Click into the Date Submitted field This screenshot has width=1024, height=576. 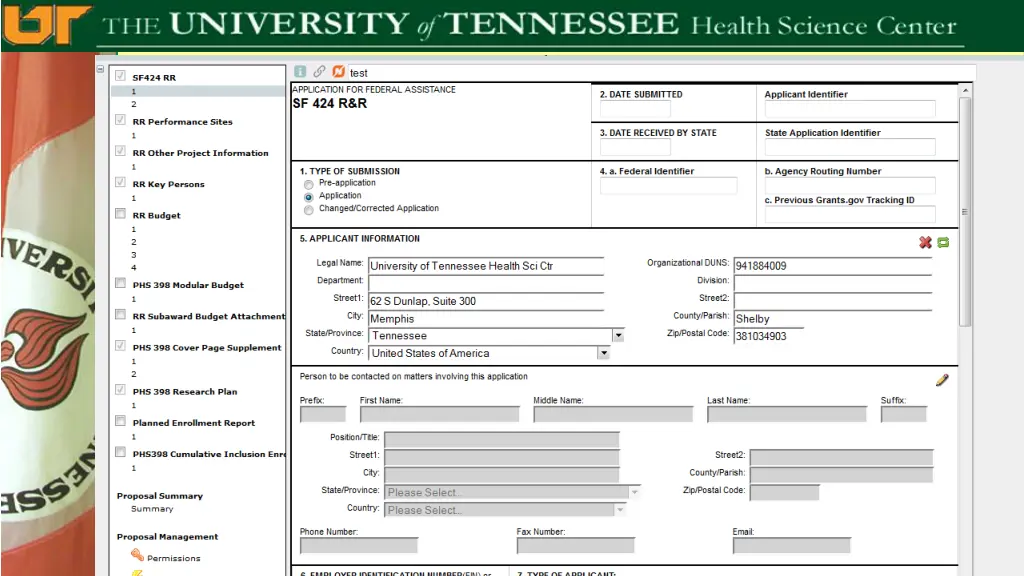point(635,109)
